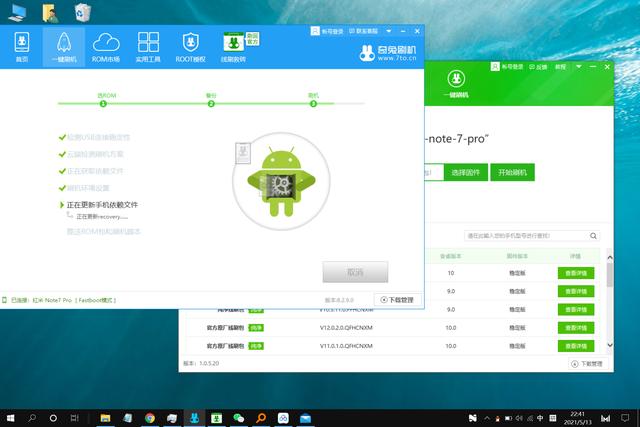
Task: Toggle the 中 input method indicator
Action: (540, 418)
